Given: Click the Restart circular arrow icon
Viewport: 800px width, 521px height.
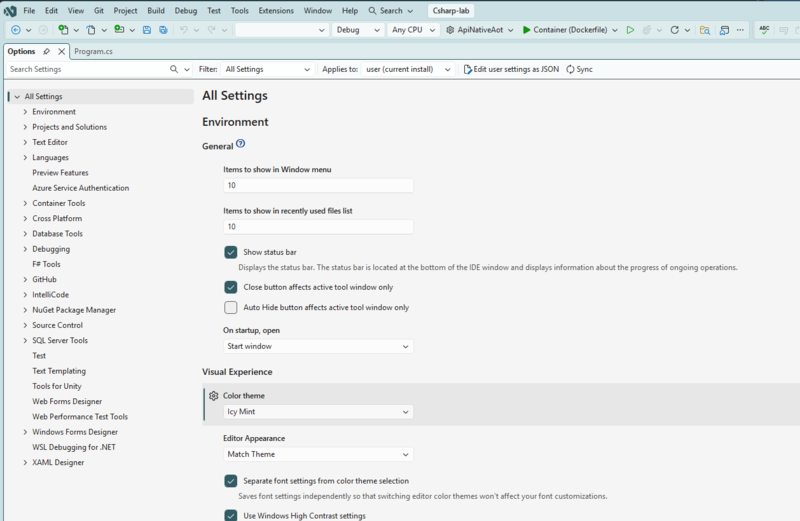Looking at the screenshot, I should [674, 30].
